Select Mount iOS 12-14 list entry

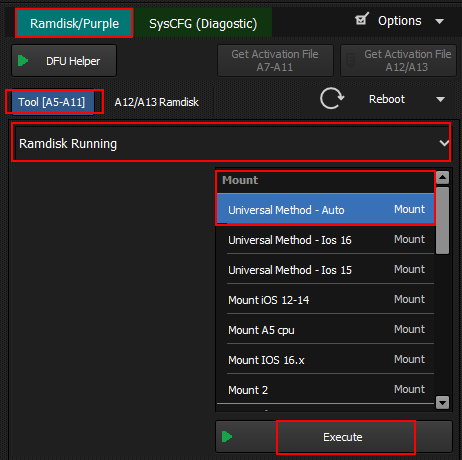pyautogui.click(x=326, y=300)
